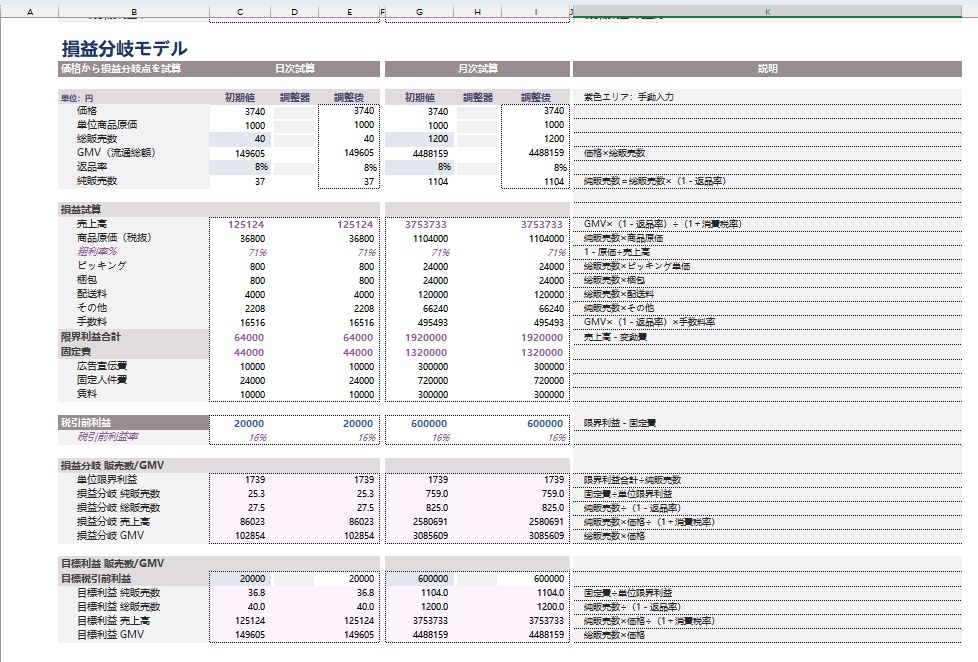Screen dimensions: 978x662
Task: Select daily 初期値 総販売数 cell showing 40
Action: tap(240, 139)
